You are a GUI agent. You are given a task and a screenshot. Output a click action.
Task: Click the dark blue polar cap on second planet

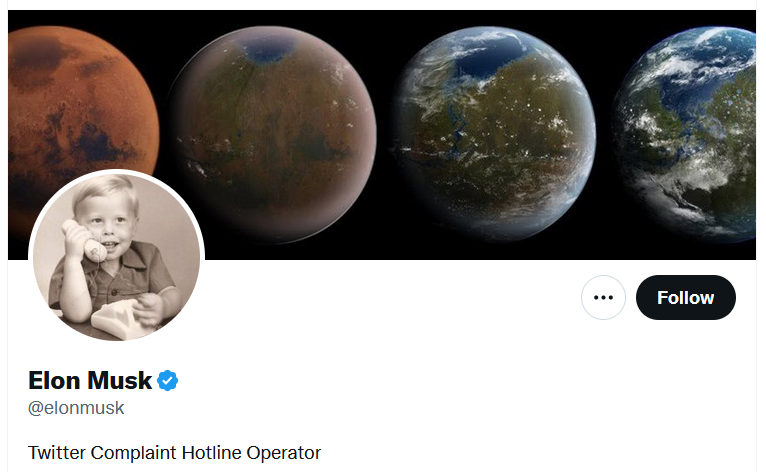coord(268,50)
